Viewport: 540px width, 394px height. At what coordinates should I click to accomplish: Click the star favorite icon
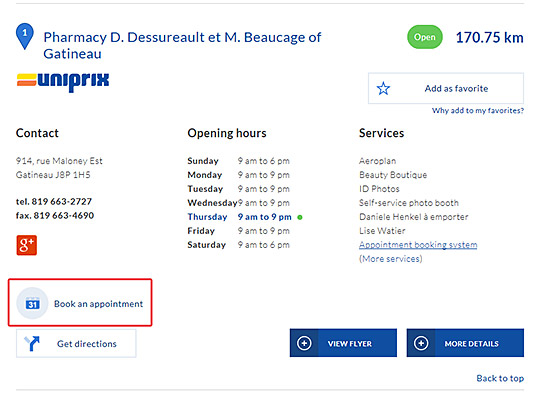[x=383, y=89]
